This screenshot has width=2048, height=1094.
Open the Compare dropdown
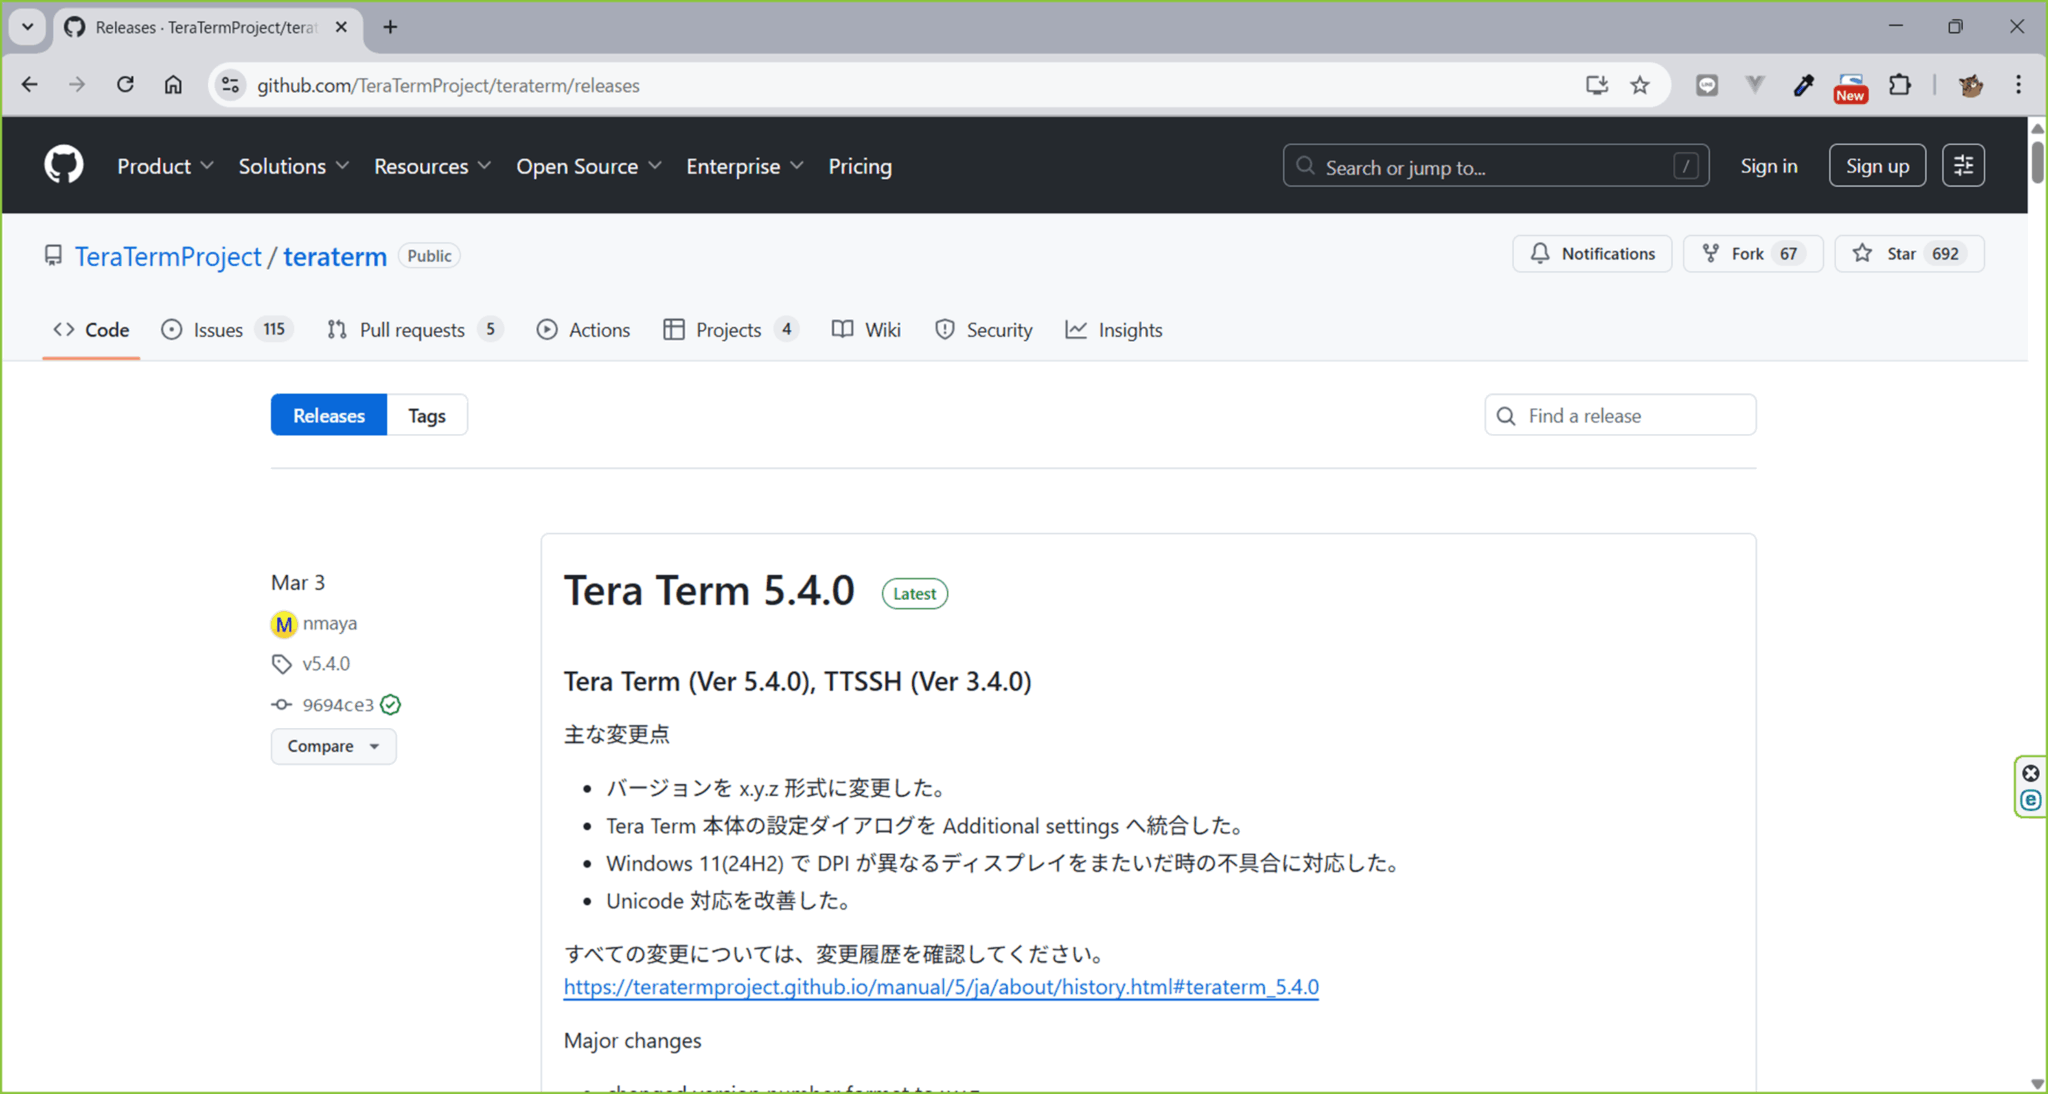point(333,745)
